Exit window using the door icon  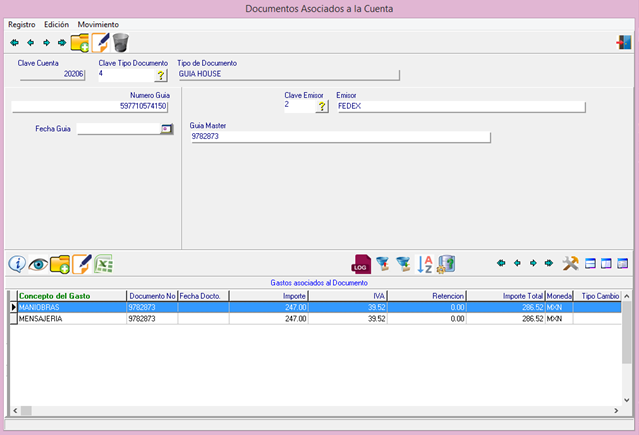coord(624,42)
